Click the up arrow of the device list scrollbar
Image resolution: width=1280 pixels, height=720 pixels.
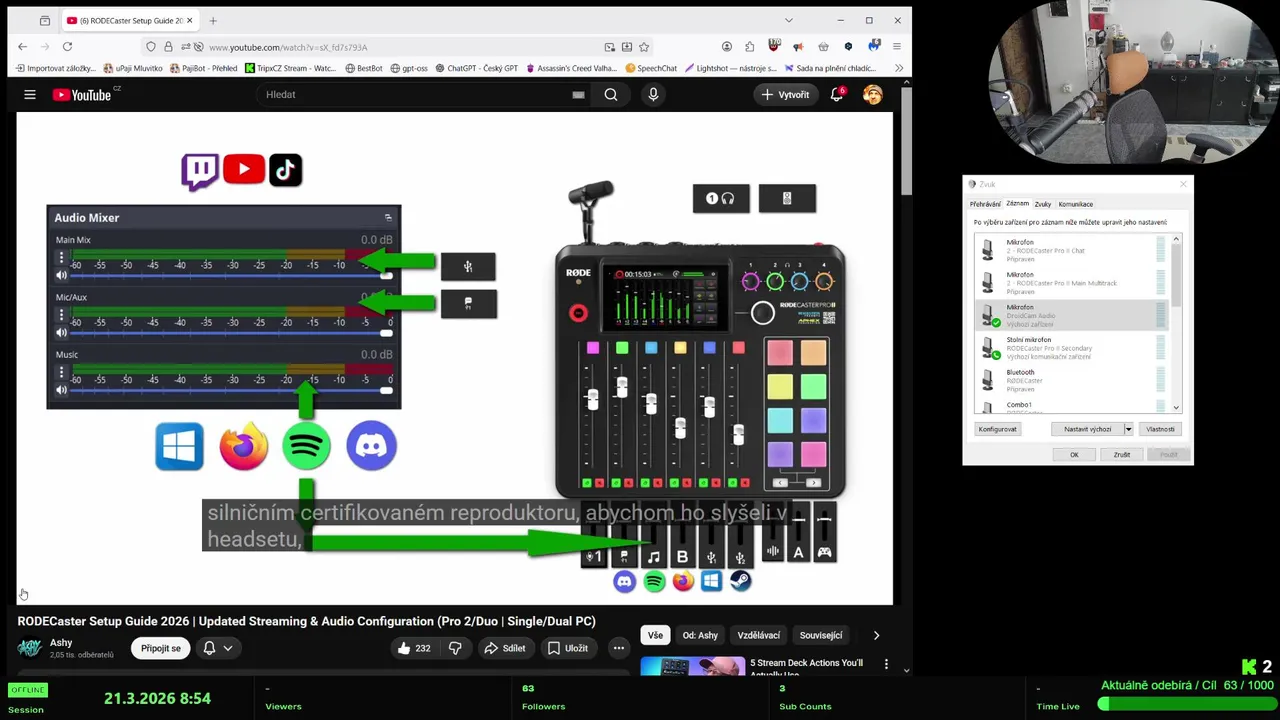click(1176, 239)
